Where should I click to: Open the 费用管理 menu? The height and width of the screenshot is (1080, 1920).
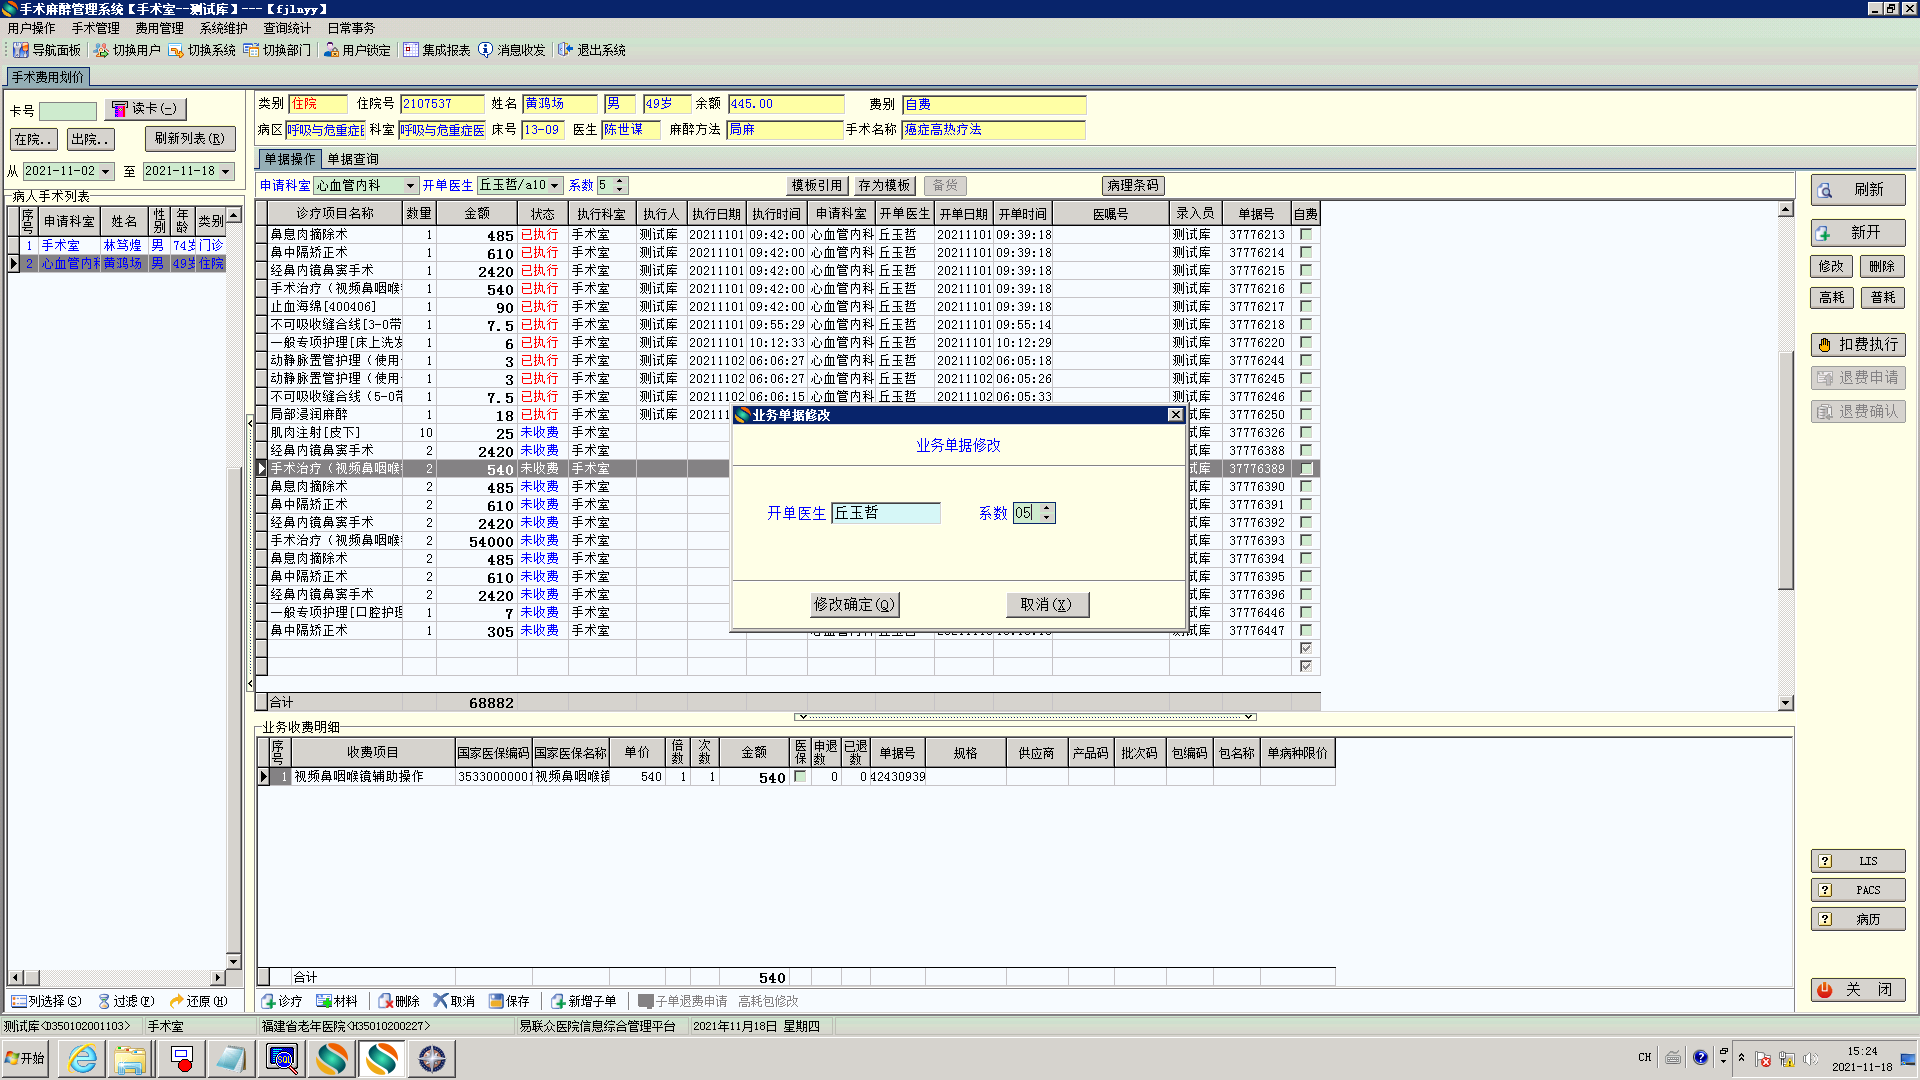click(x=159, y=28)
